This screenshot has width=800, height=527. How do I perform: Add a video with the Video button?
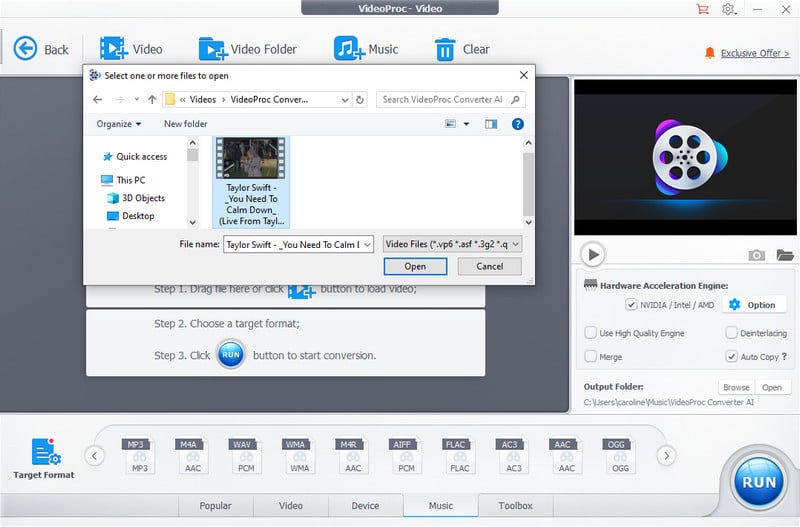pos(131,49)
